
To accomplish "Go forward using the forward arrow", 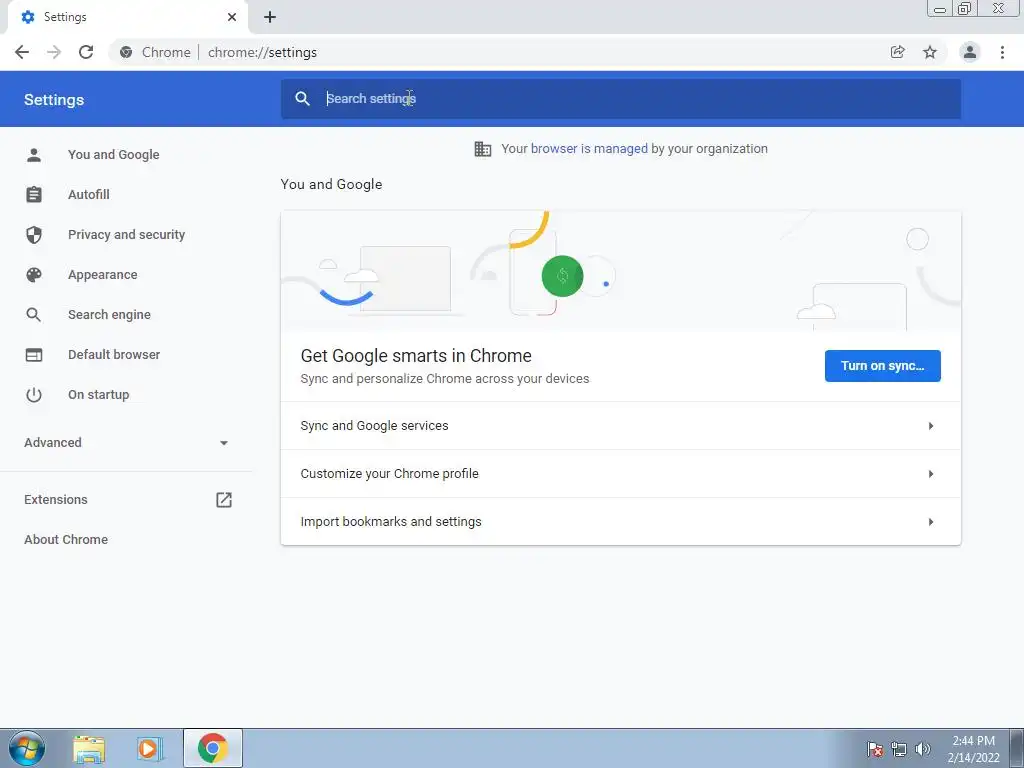I will coord(54,52).
